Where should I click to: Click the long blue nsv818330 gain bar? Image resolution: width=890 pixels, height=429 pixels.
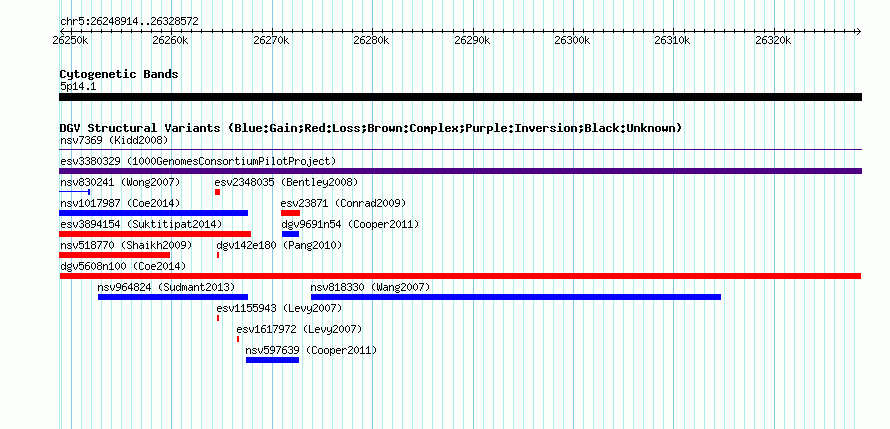[516, 297]
